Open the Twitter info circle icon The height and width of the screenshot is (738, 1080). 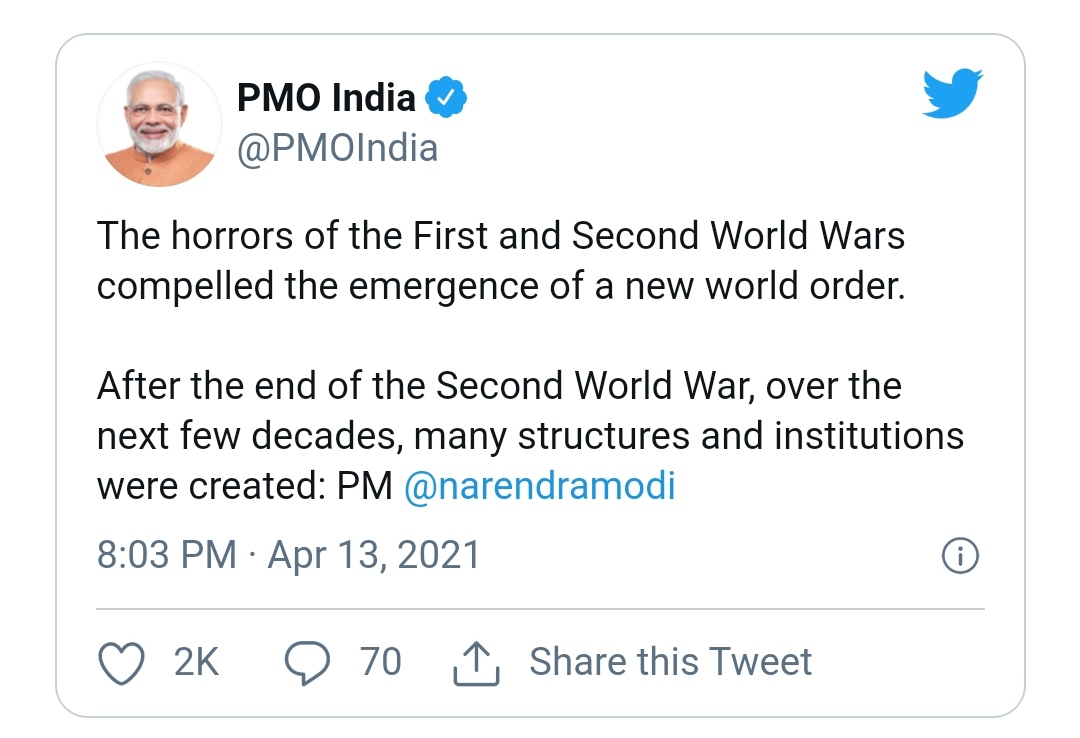[x=960, y=555]
